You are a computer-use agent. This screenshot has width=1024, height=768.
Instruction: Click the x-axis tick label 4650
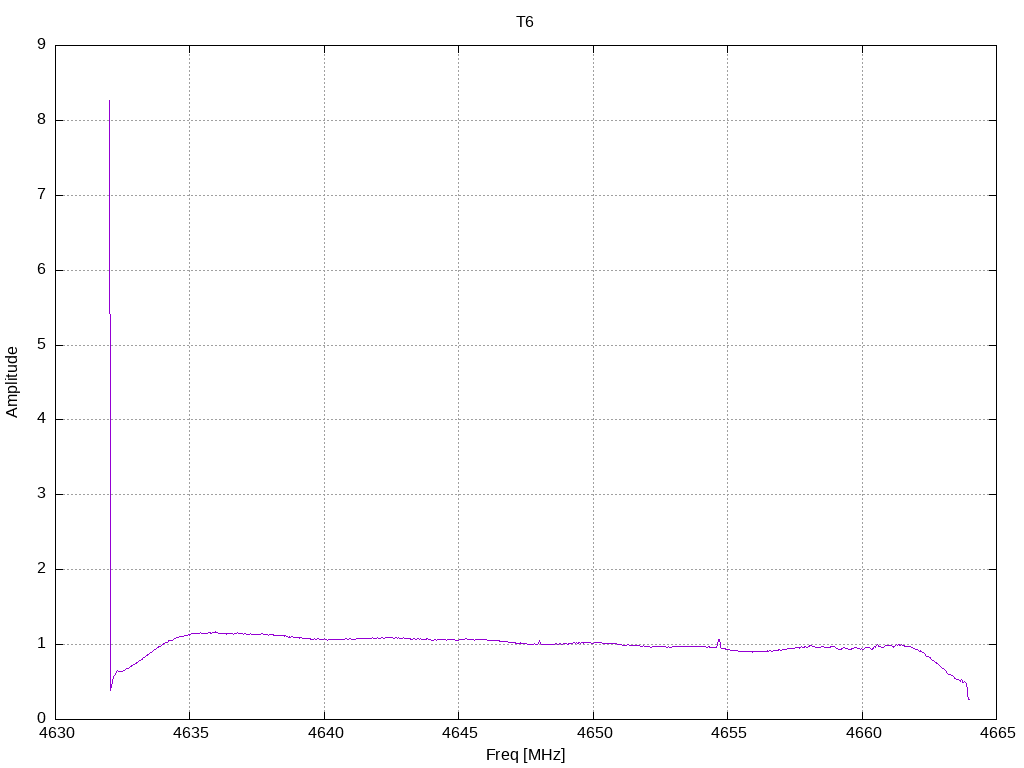594,733
